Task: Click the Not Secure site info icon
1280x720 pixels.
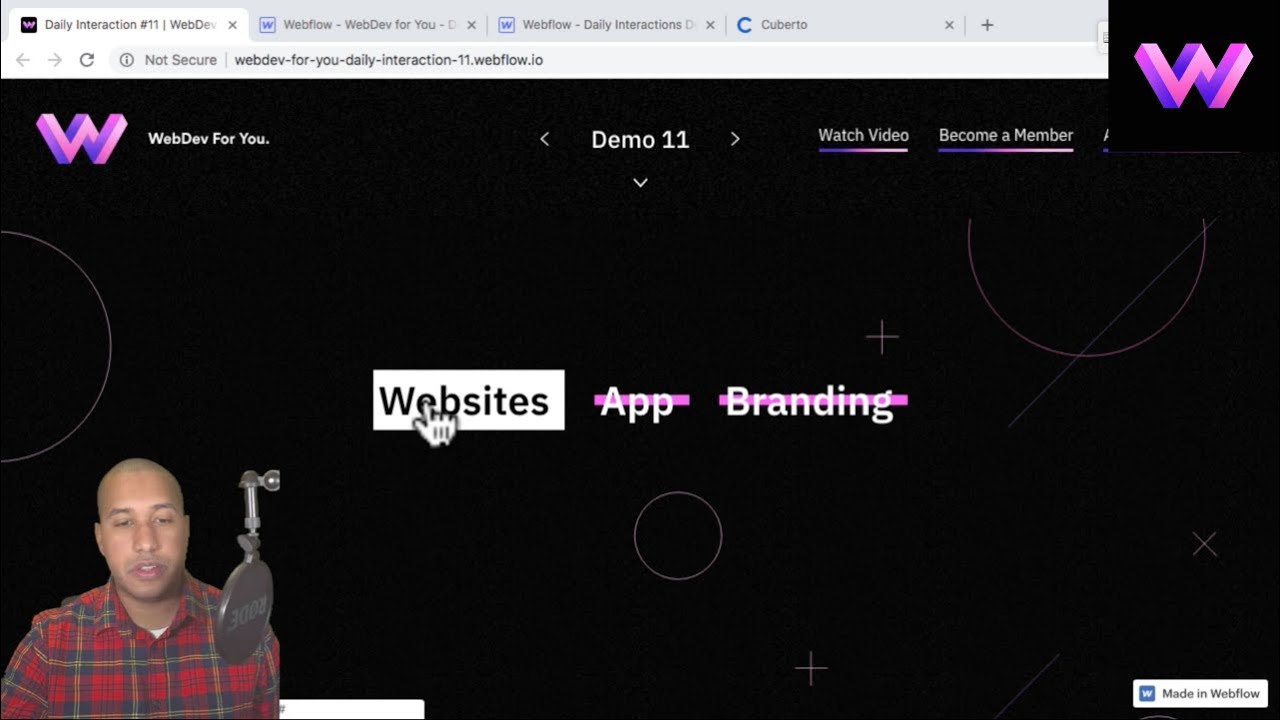Action: (127, 60)
